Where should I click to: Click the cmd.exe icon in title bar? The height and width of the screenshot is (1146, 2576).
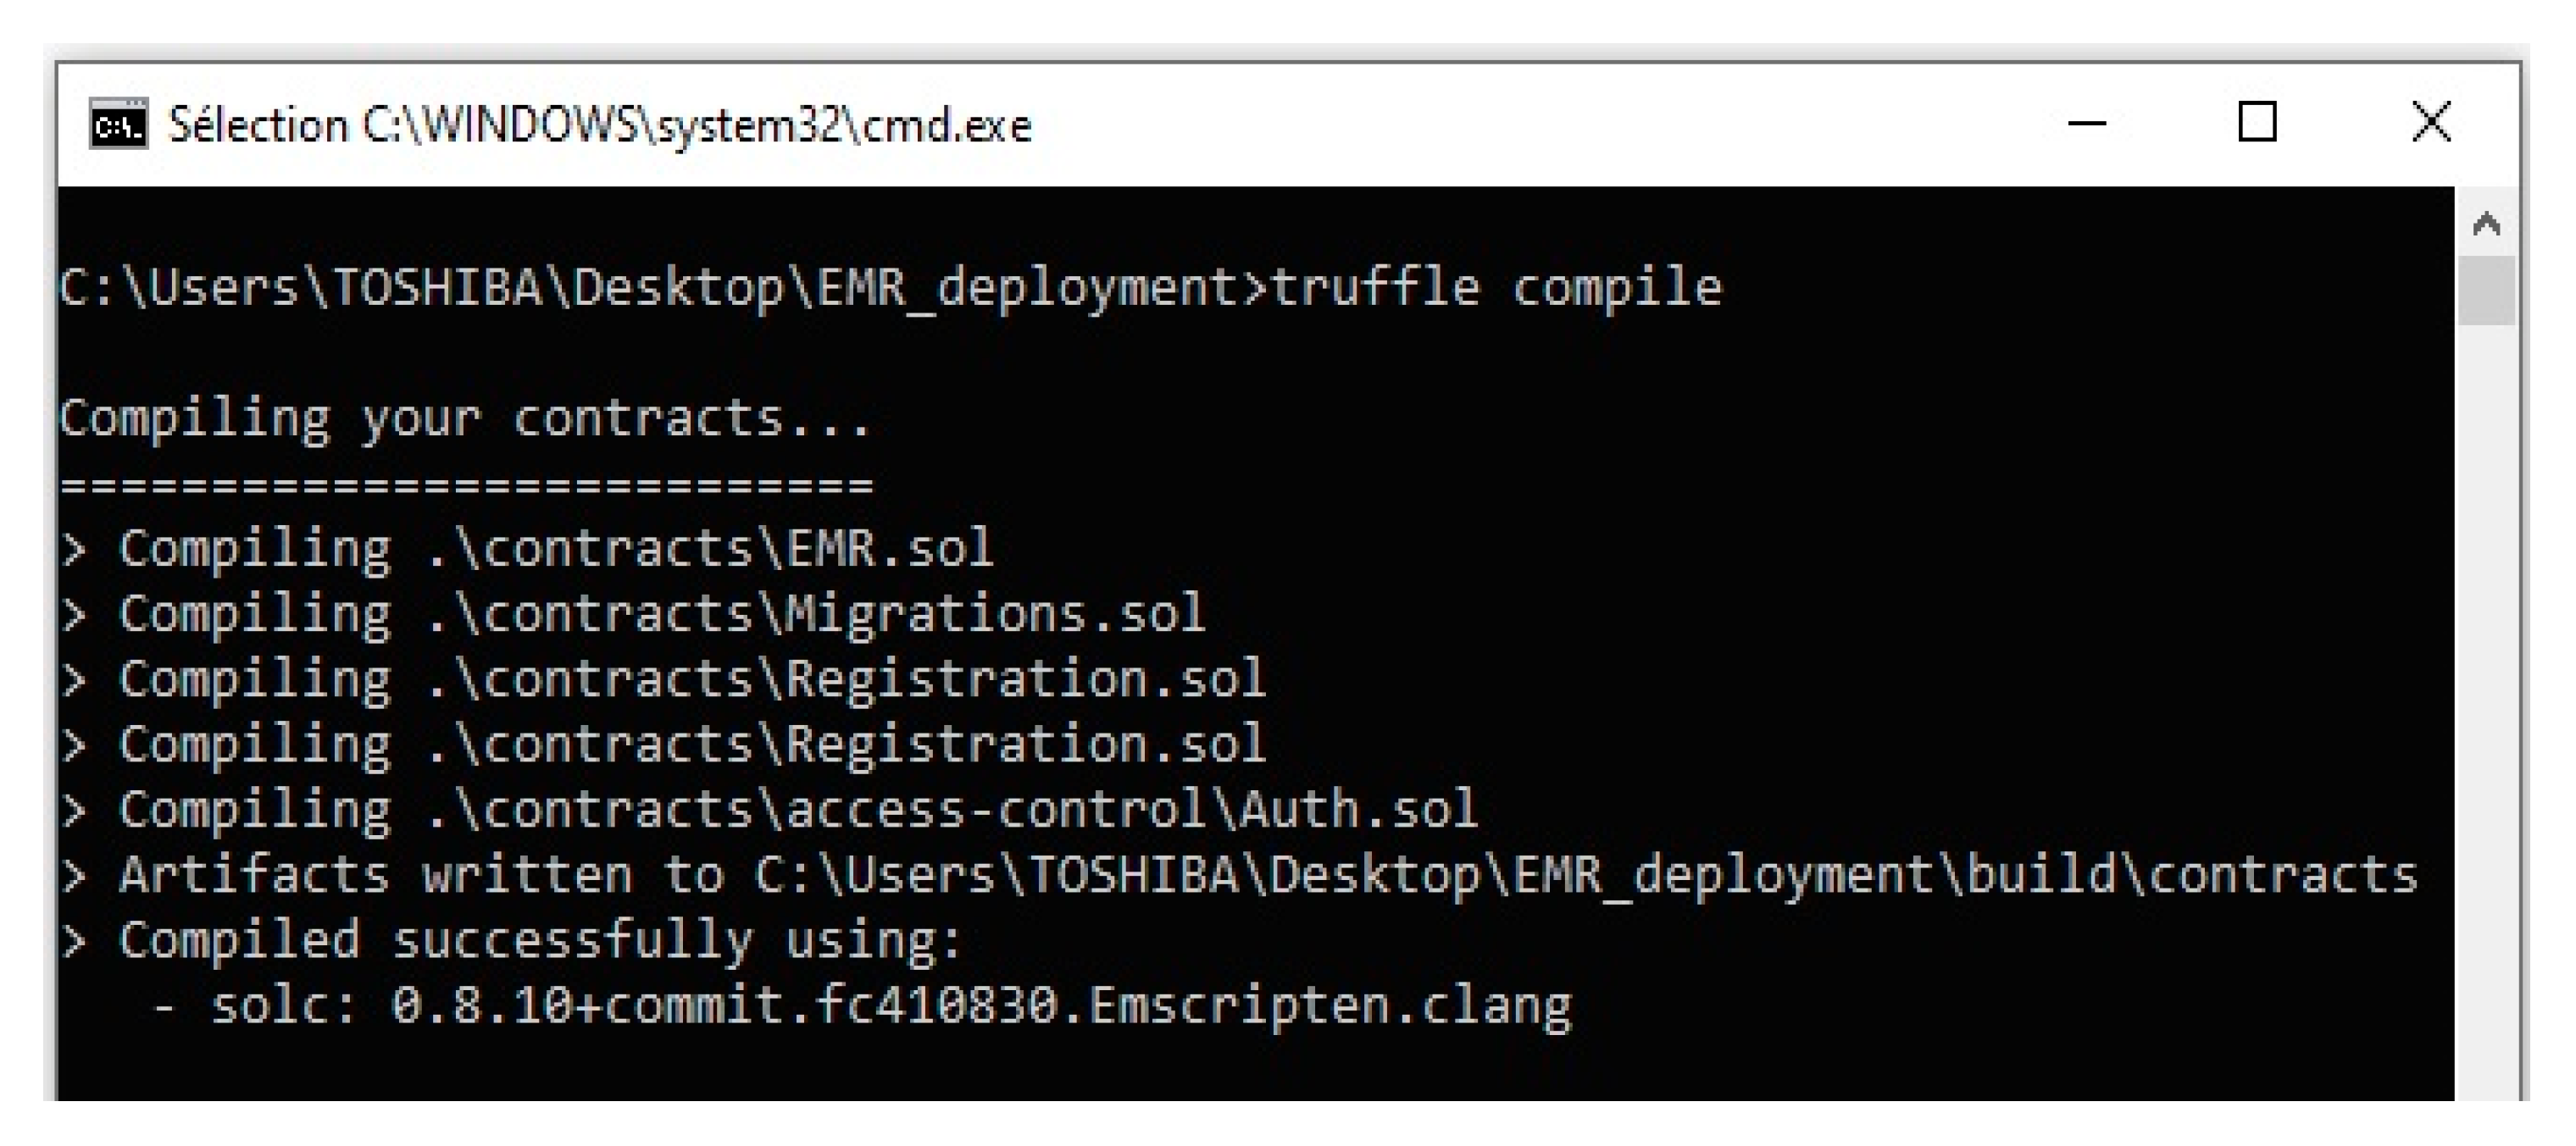tap(118, 124)
